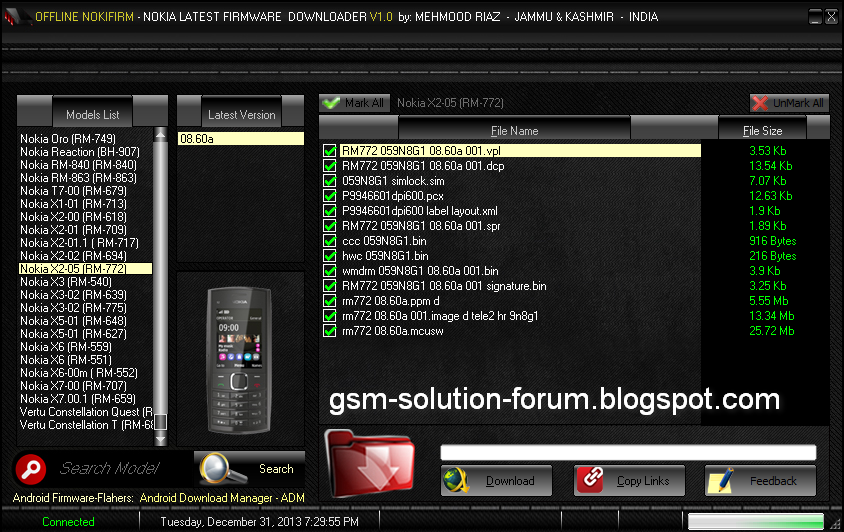Click the Copy Links button
The width and height of the screenshot is (844, 532).
629,480
